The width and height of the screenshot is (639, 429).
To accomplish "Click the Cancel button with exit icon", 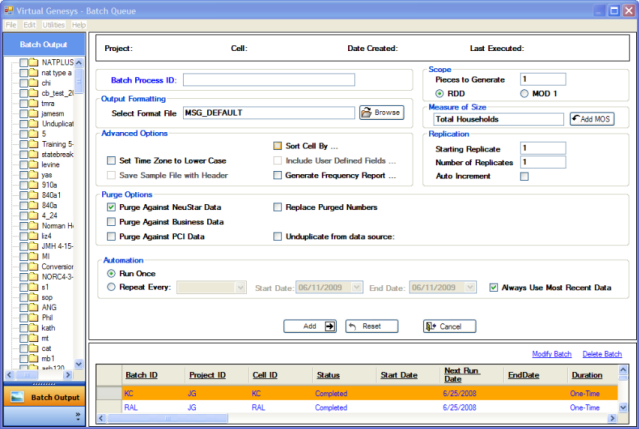I will point(449,326).
